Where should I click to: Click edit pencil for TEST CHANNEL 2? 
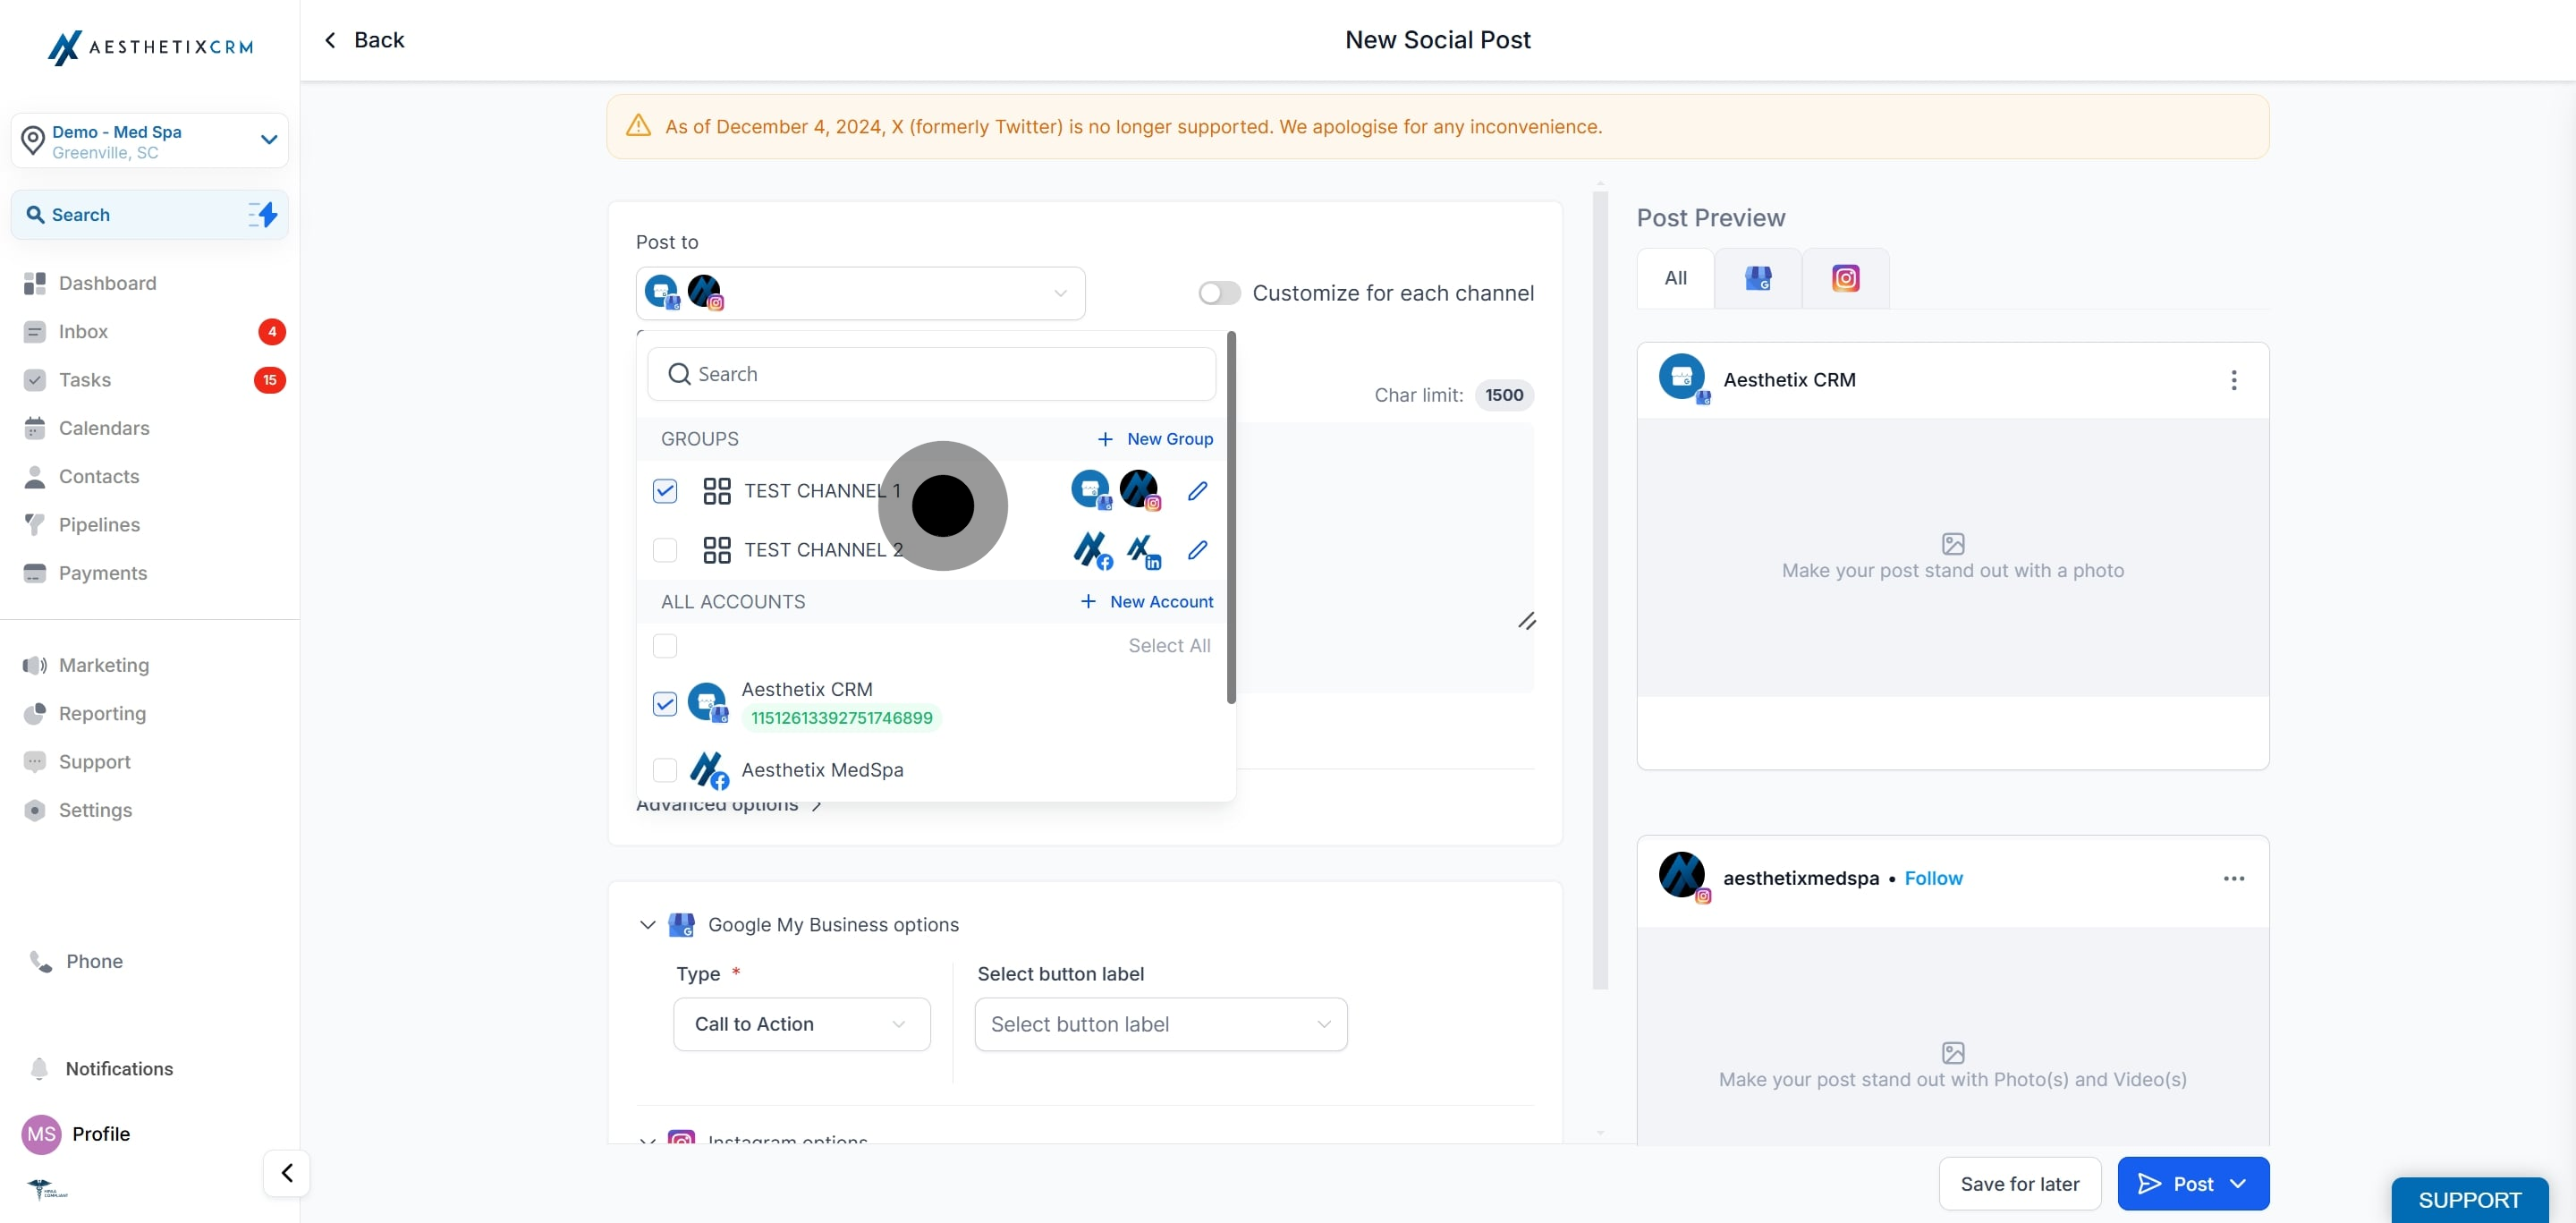(x=1197, y=550)
